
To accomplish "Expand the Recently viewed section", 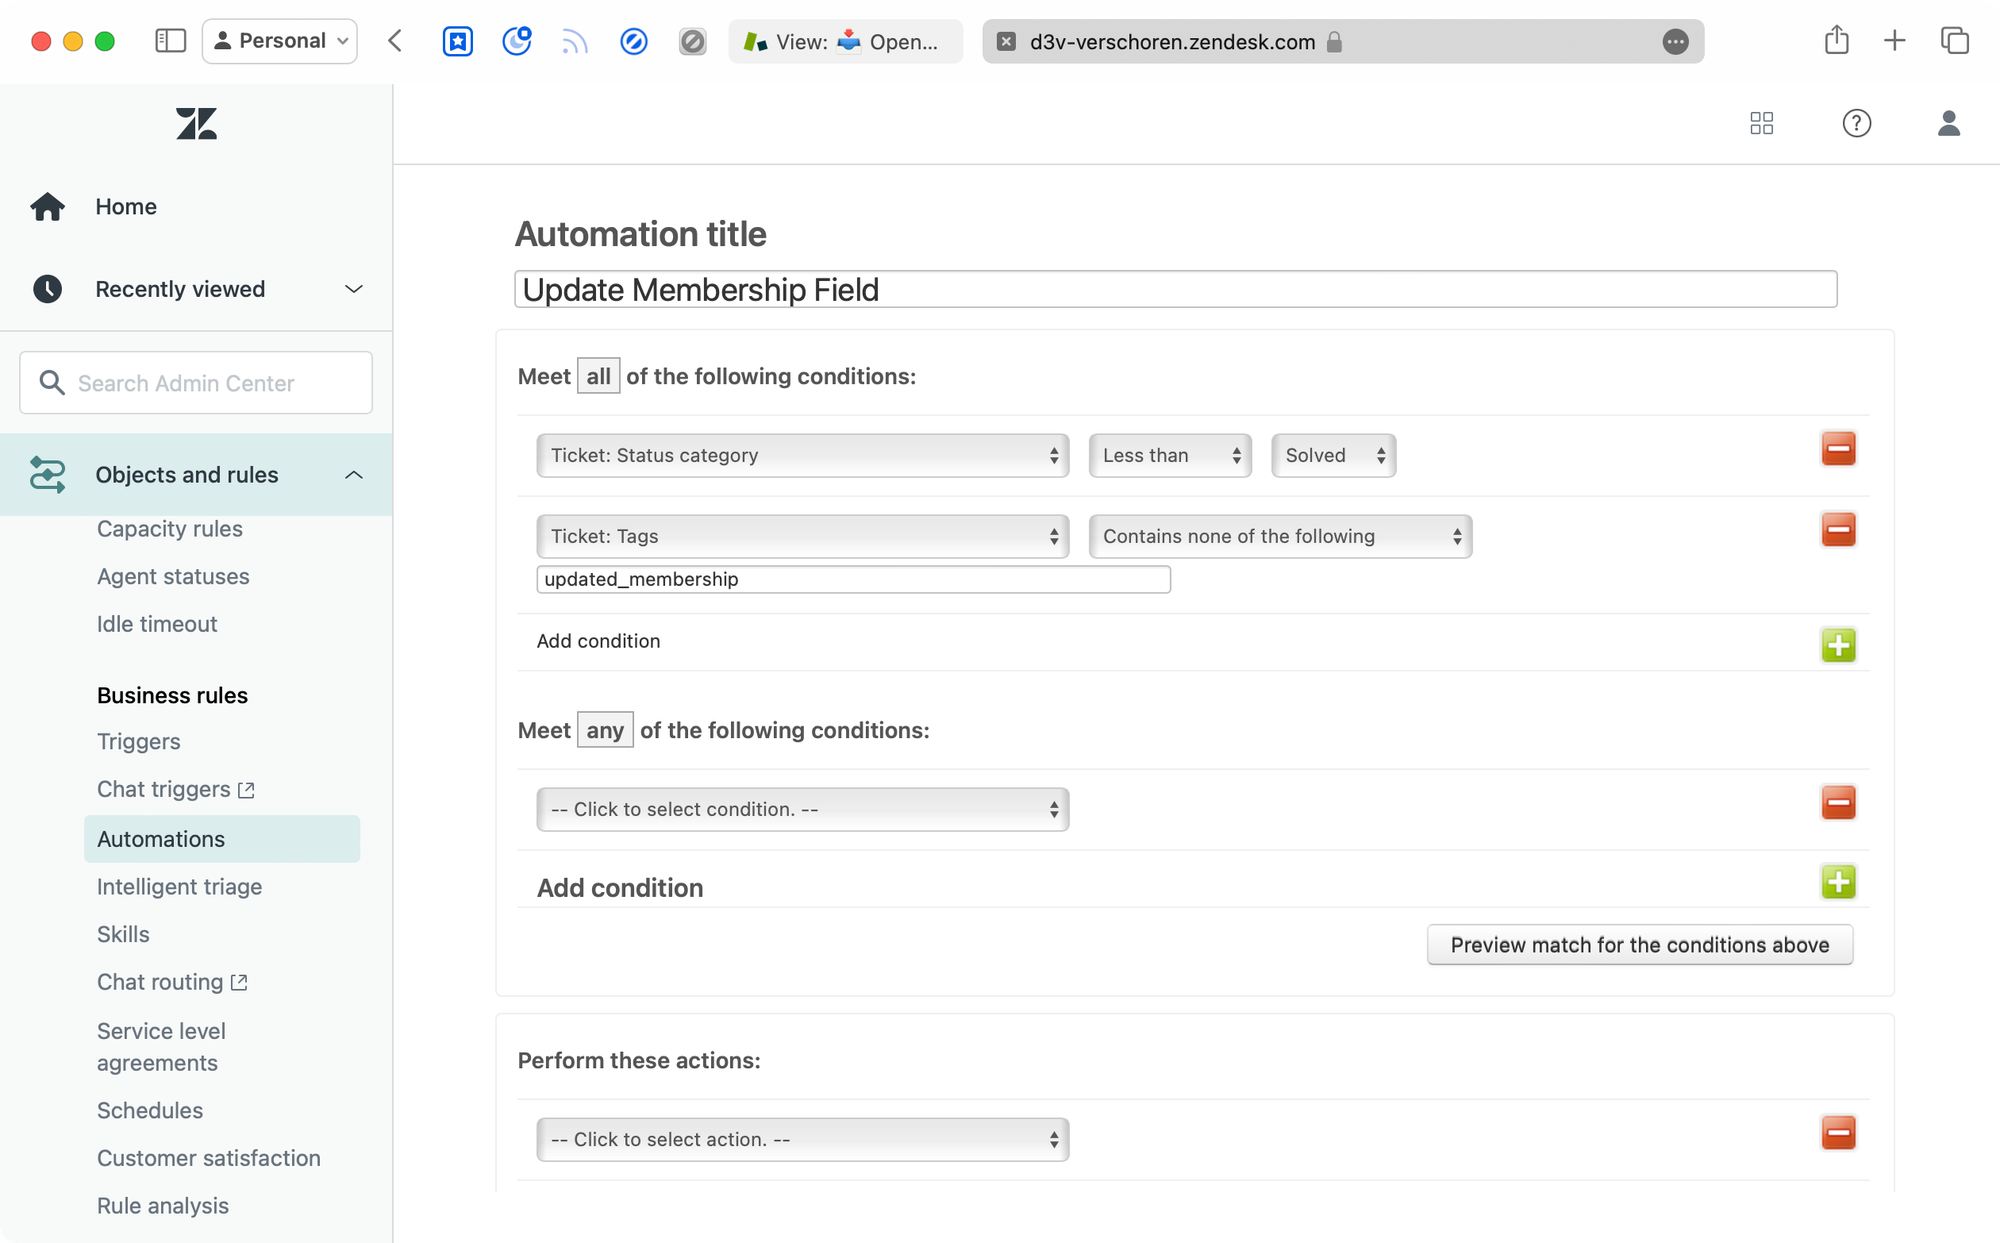I will click(x=353, y=289).
